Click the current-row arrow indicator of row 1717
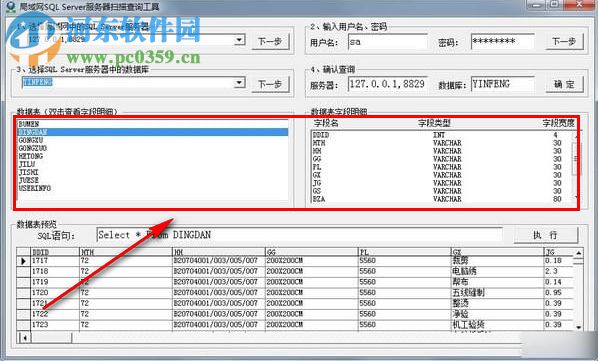 click(x=24, y=261)
